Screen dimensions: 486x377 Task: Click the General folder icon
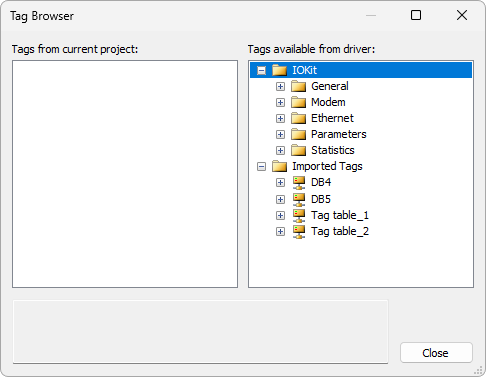tap(298, 86)
